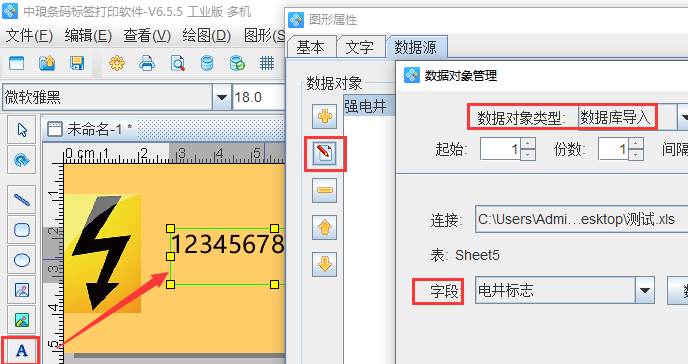Select the rounded rectangle tool

point(22,230)
